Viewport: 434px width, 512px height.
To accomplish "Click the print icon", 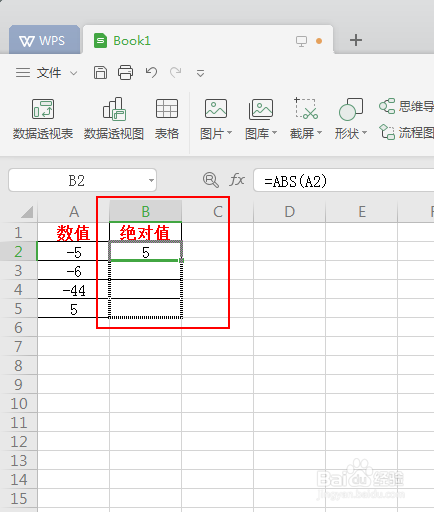I will [x=125, y=72].
